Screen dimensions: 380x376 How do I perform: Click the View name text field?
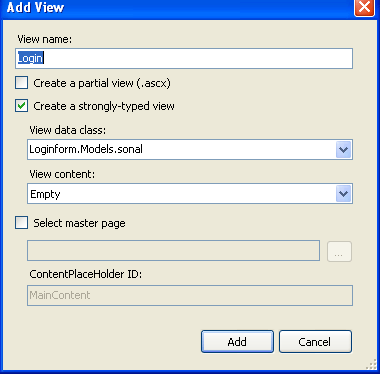click(184, 58)
